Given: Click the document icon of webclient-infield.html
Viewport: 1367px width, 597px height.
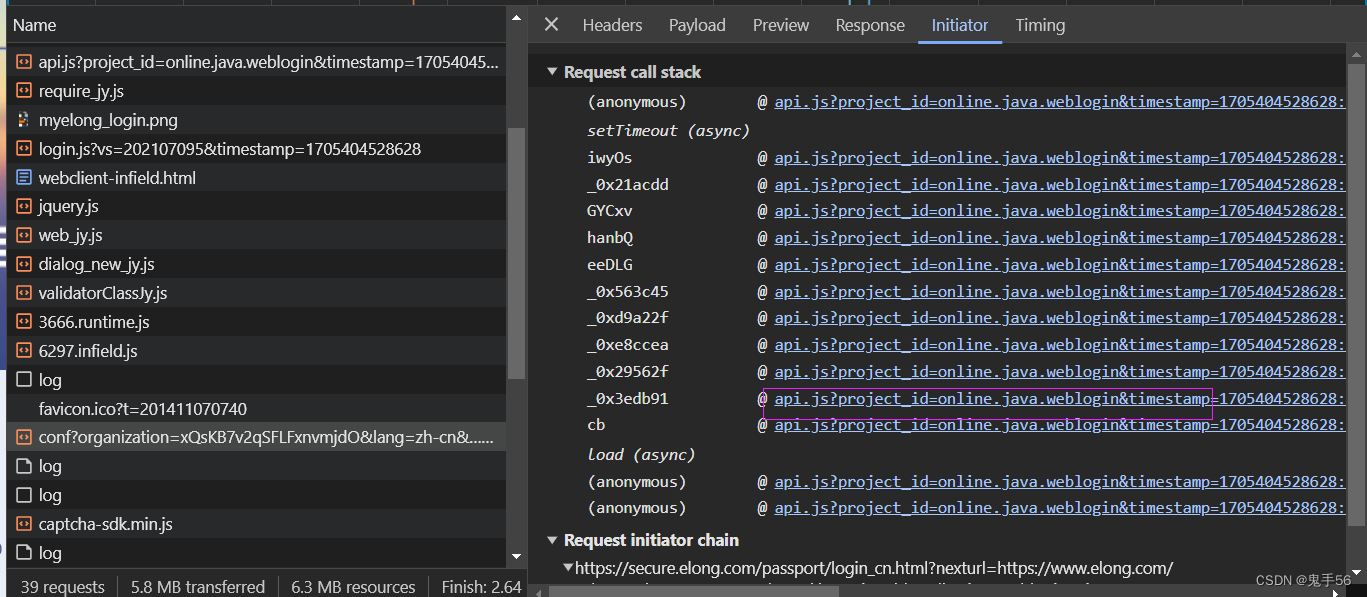Looking at the screenshot, I should [24, 178].
